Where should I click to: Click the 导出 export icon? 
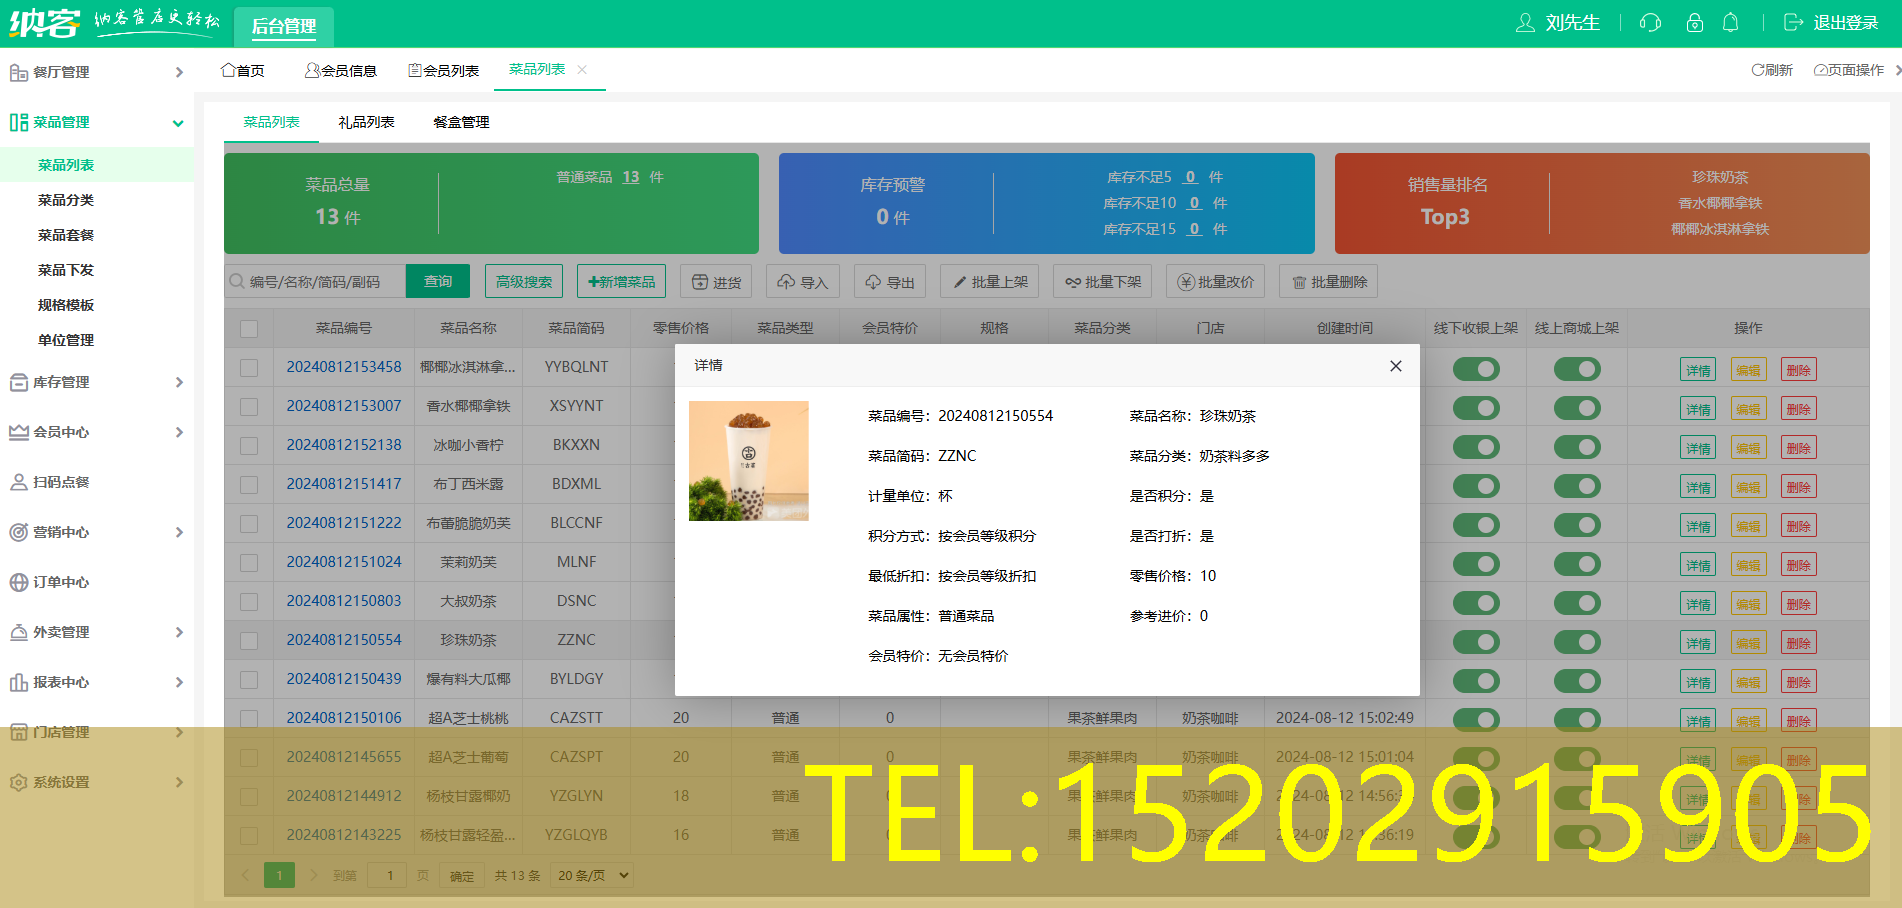[x=889, y=281]
